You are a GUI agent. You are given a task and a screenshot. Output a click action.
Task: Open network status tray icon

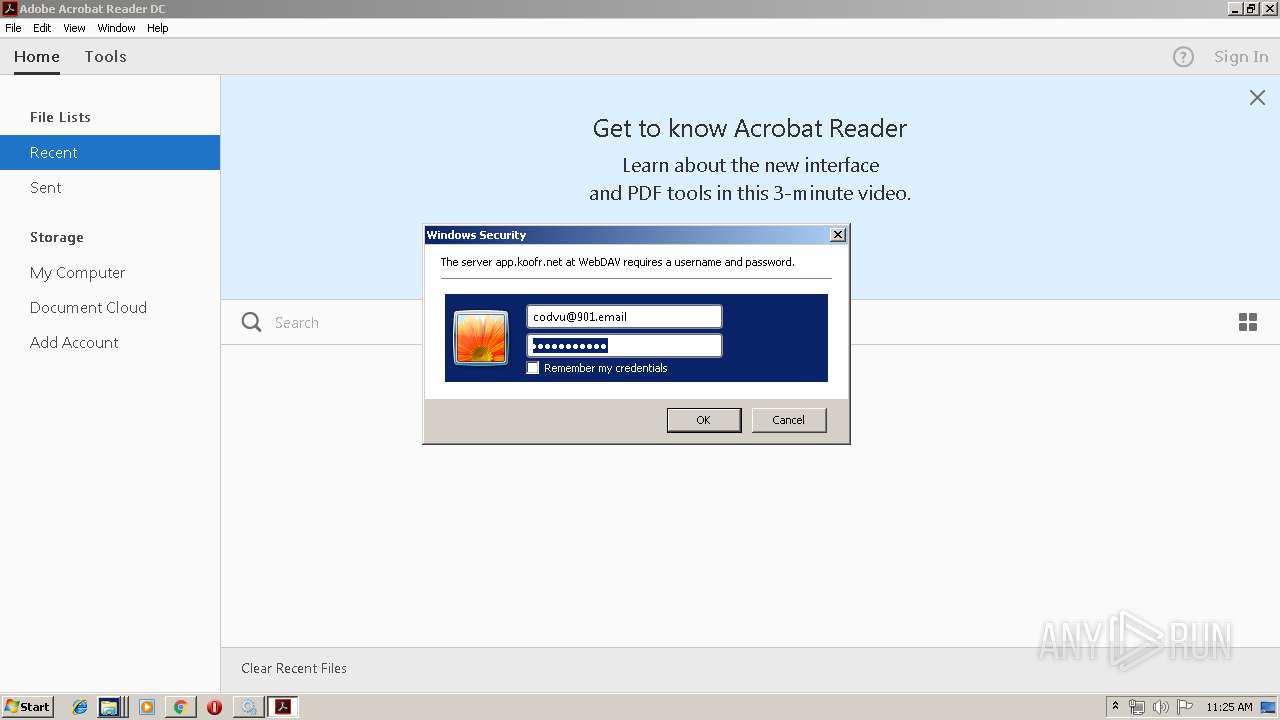tap(1137, 707)
